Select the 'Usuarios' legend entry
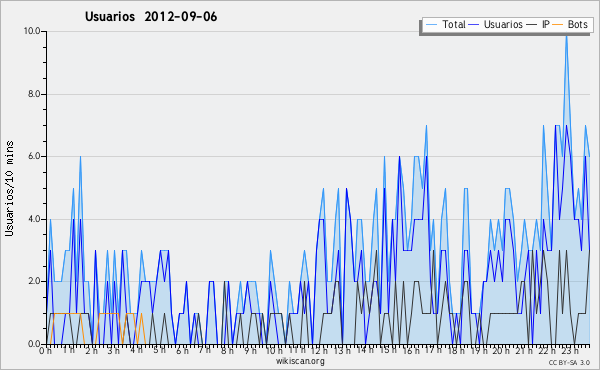Image resolution: width=600 pixels, height=370 pixels. 503,24
